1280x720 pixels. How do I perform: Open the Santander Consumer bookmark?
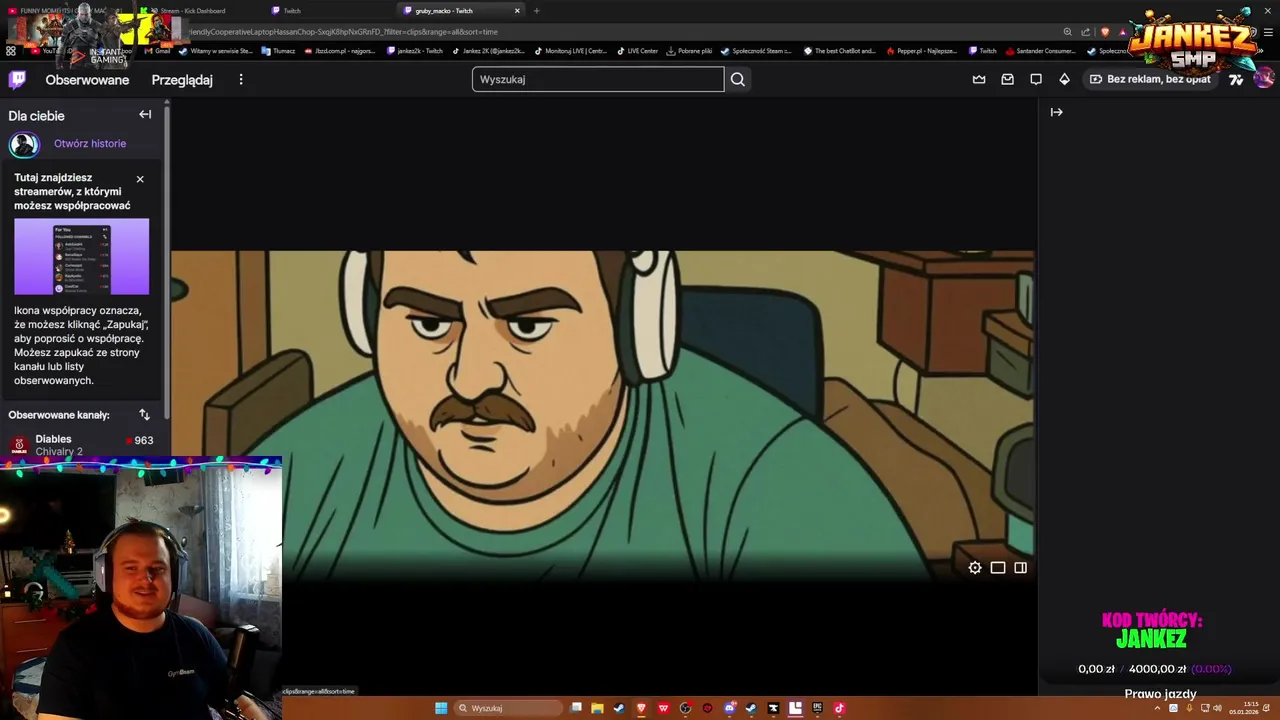[x=1041, y=51]
